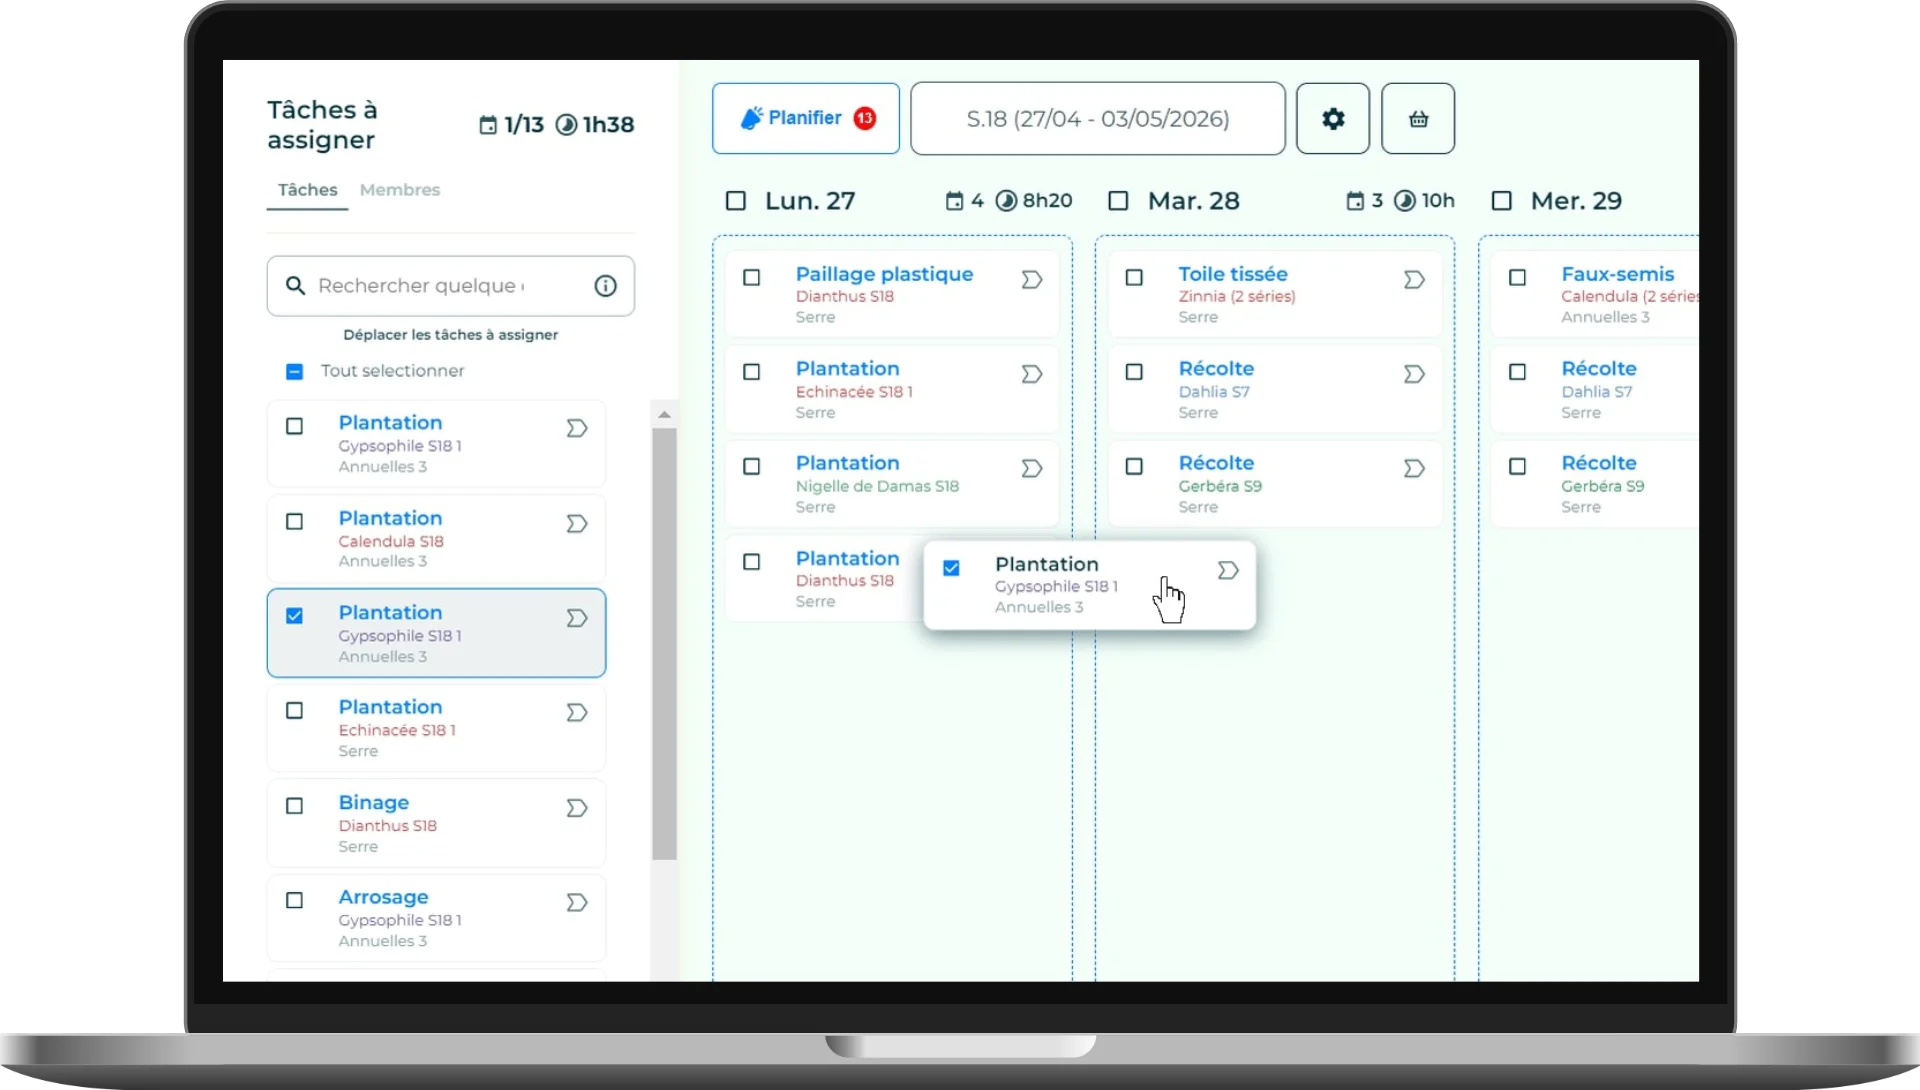Click the basket icon next to the settings gear
This screenshot has height=1090, width=1920.
[1418, 118]
